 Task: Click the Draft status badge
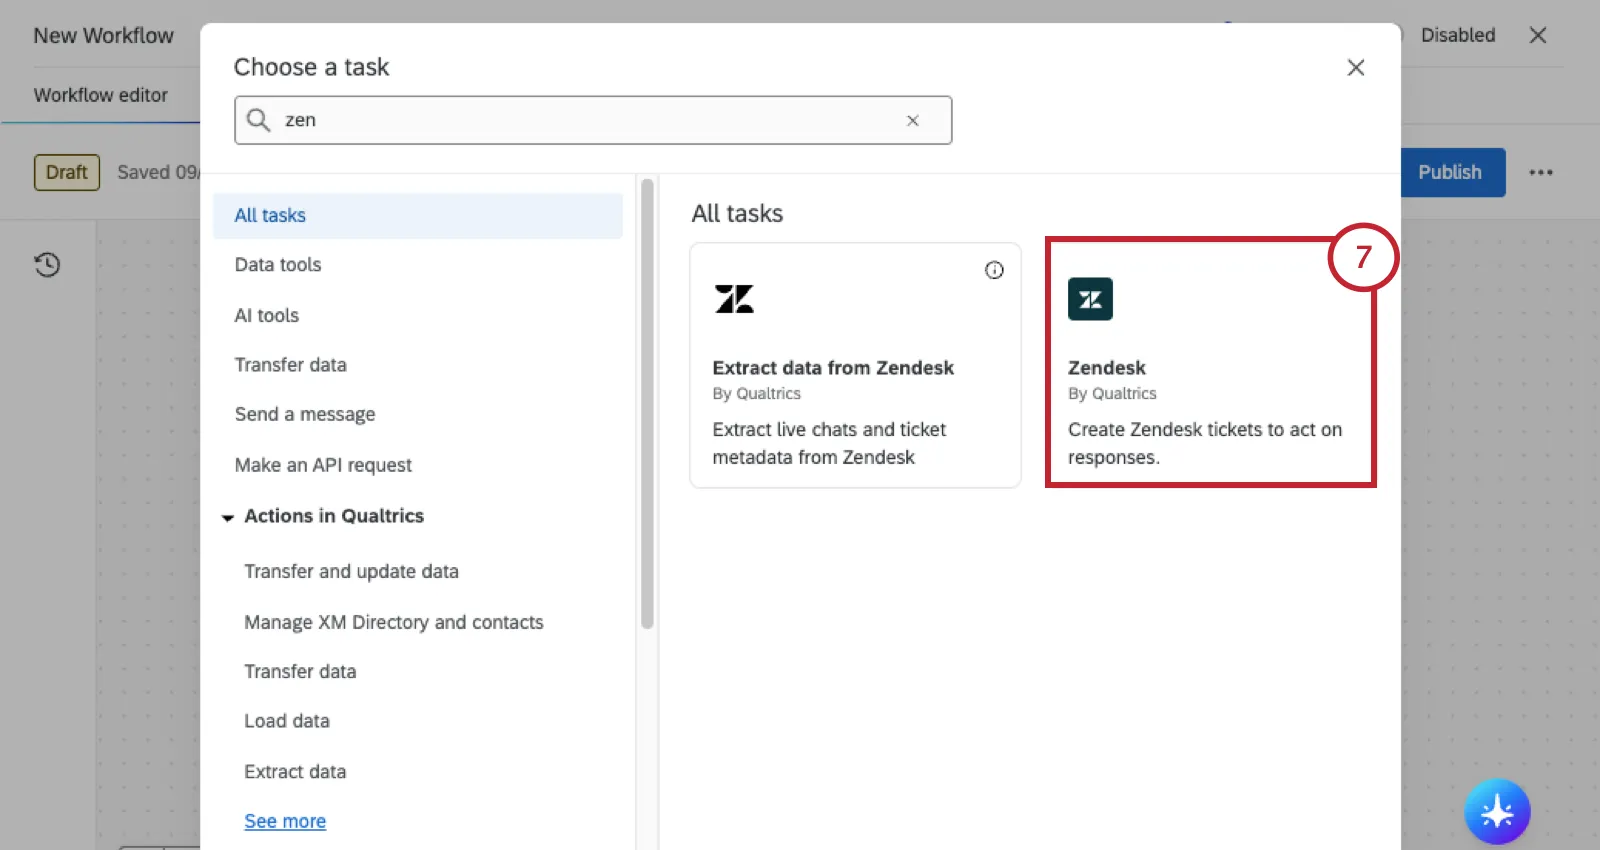click(67, 172)
